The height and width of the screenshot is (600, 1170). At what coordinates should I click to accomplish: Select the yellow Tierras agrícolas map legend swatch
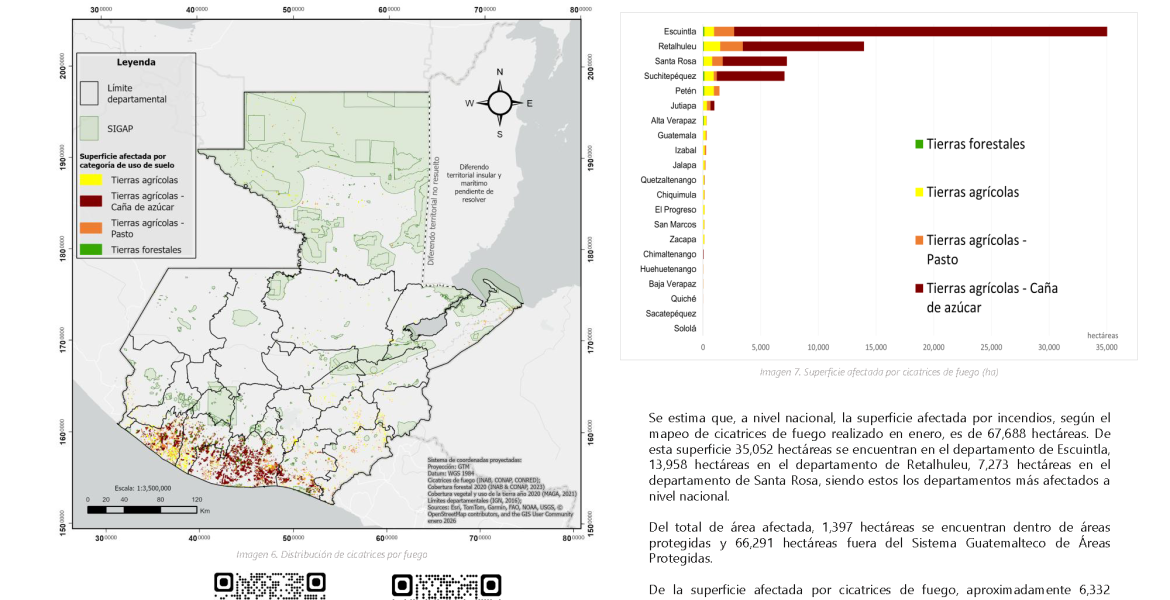coord(90,180)
